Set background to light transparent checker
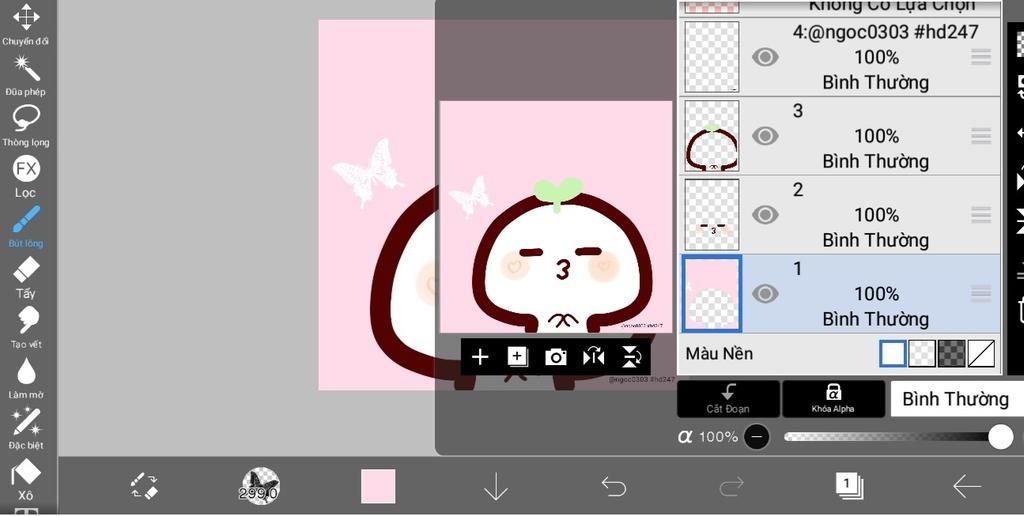Viewport: 1024px width, 516px height. pos(922,353)
